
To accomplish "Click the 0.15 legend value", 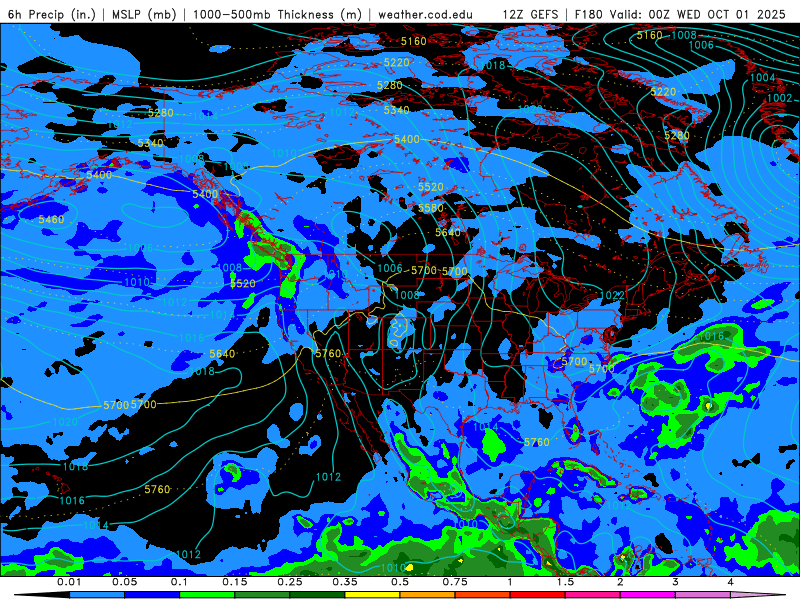I will (x=235, y=582).
